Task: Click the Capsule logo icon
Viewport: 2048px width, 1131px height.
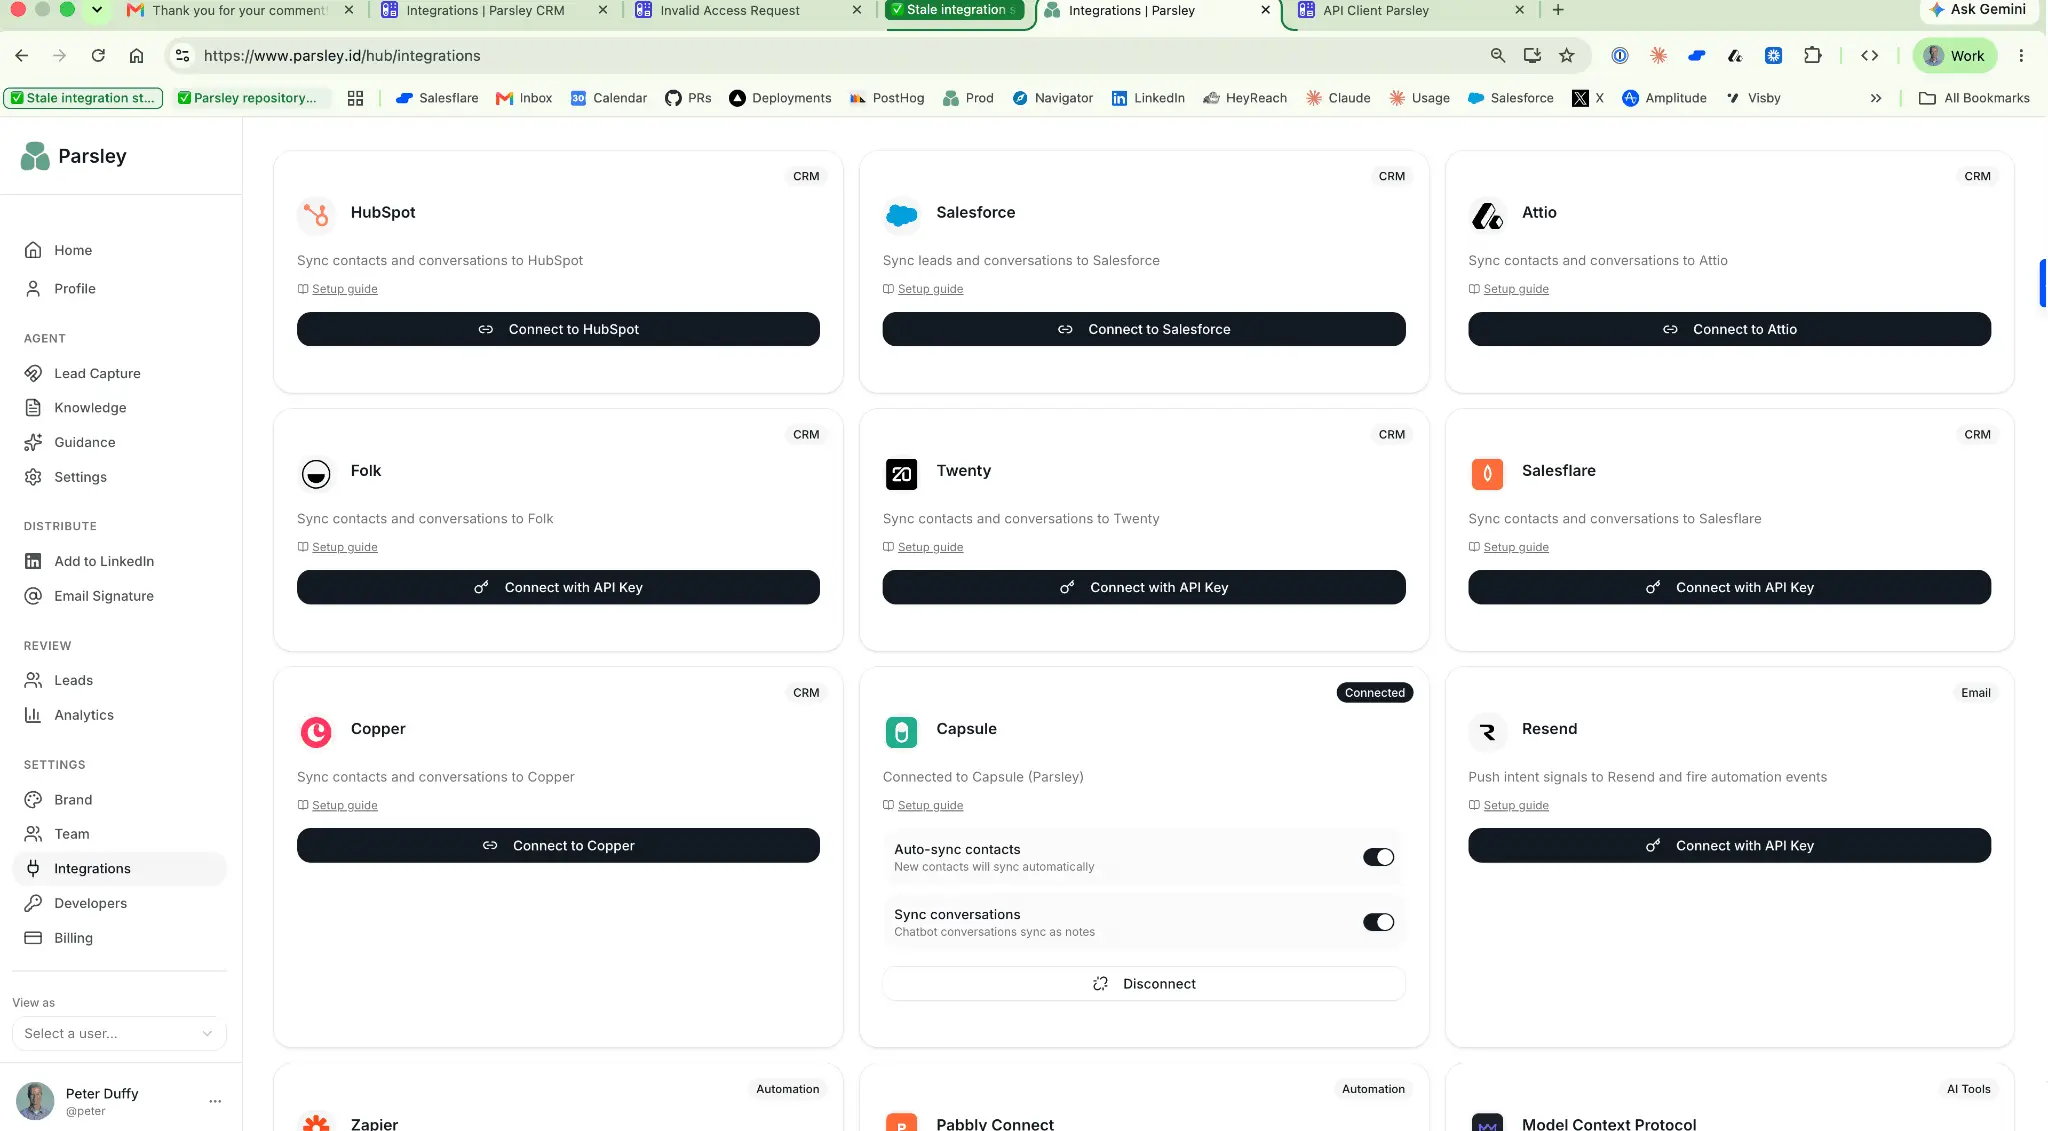Action: coord(901,731)
